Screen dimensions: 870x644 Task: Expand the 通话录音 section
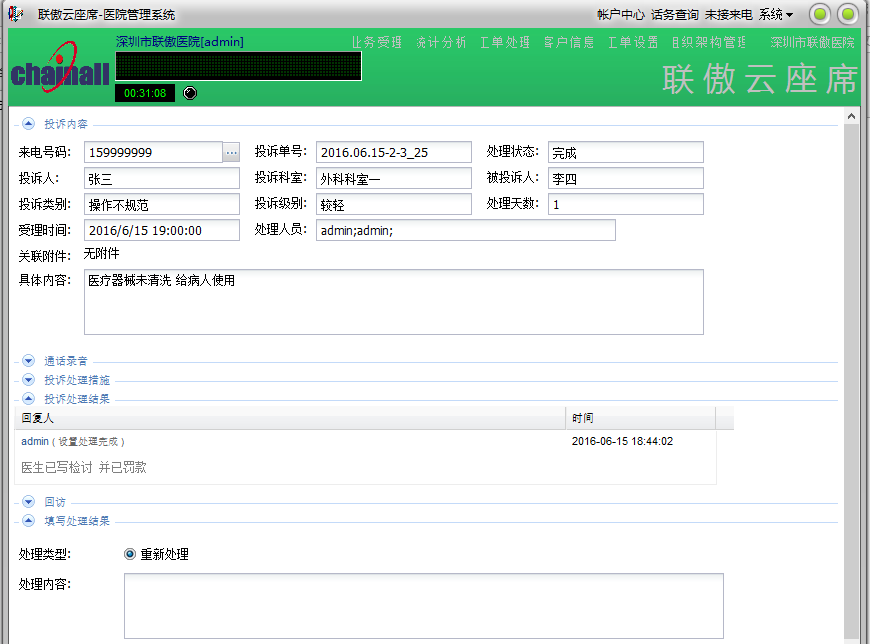[x=28, y=360]
